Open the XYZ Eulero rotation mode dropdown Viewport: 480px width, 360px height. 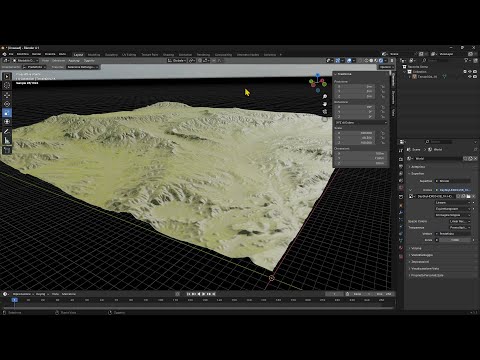[x=361, y=123]
